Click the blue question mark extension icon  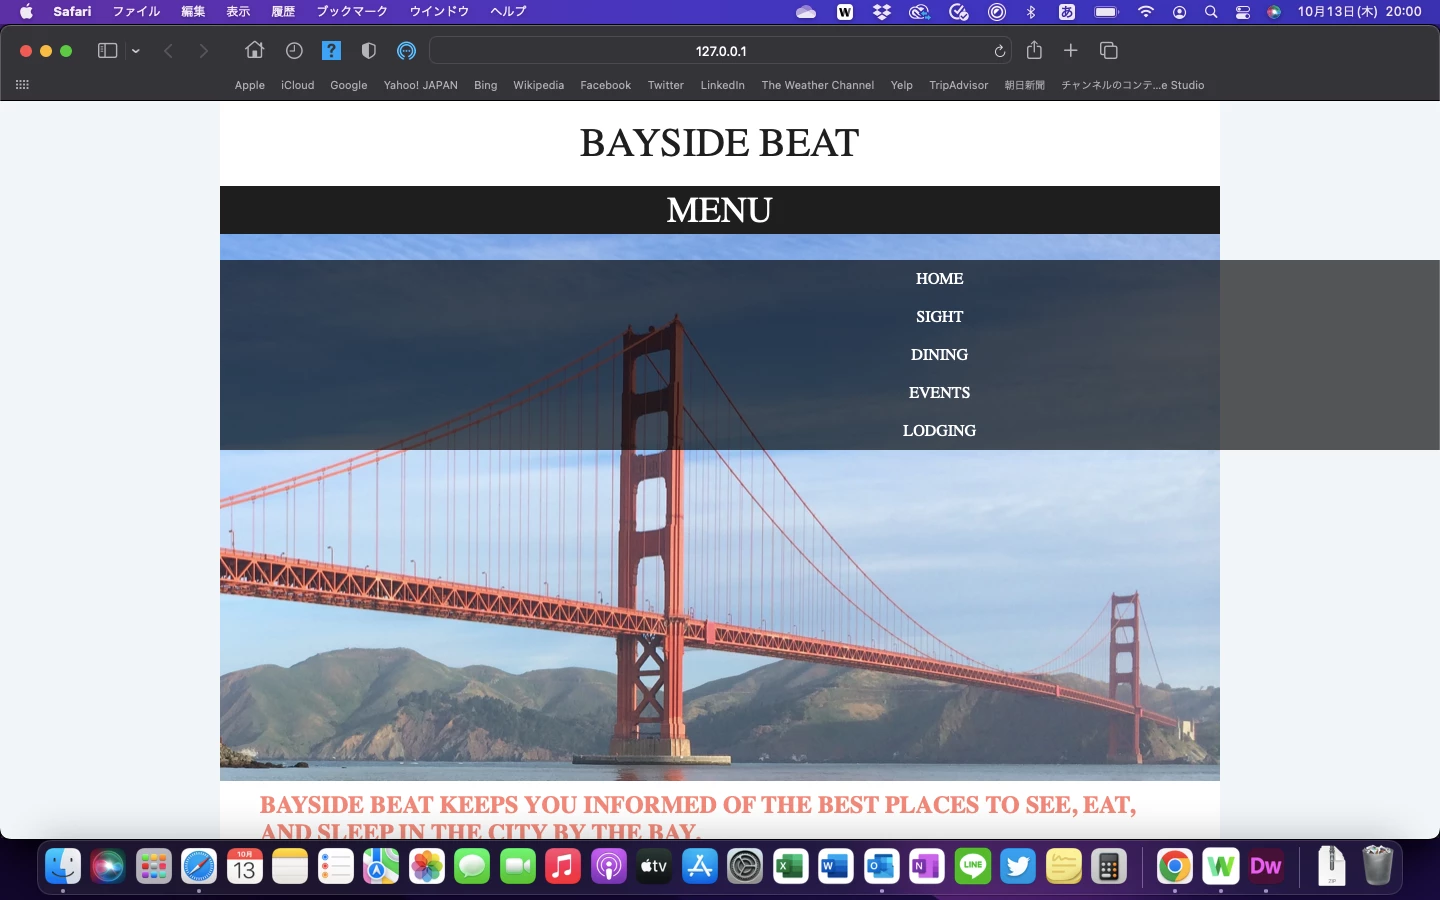(331, 51)
